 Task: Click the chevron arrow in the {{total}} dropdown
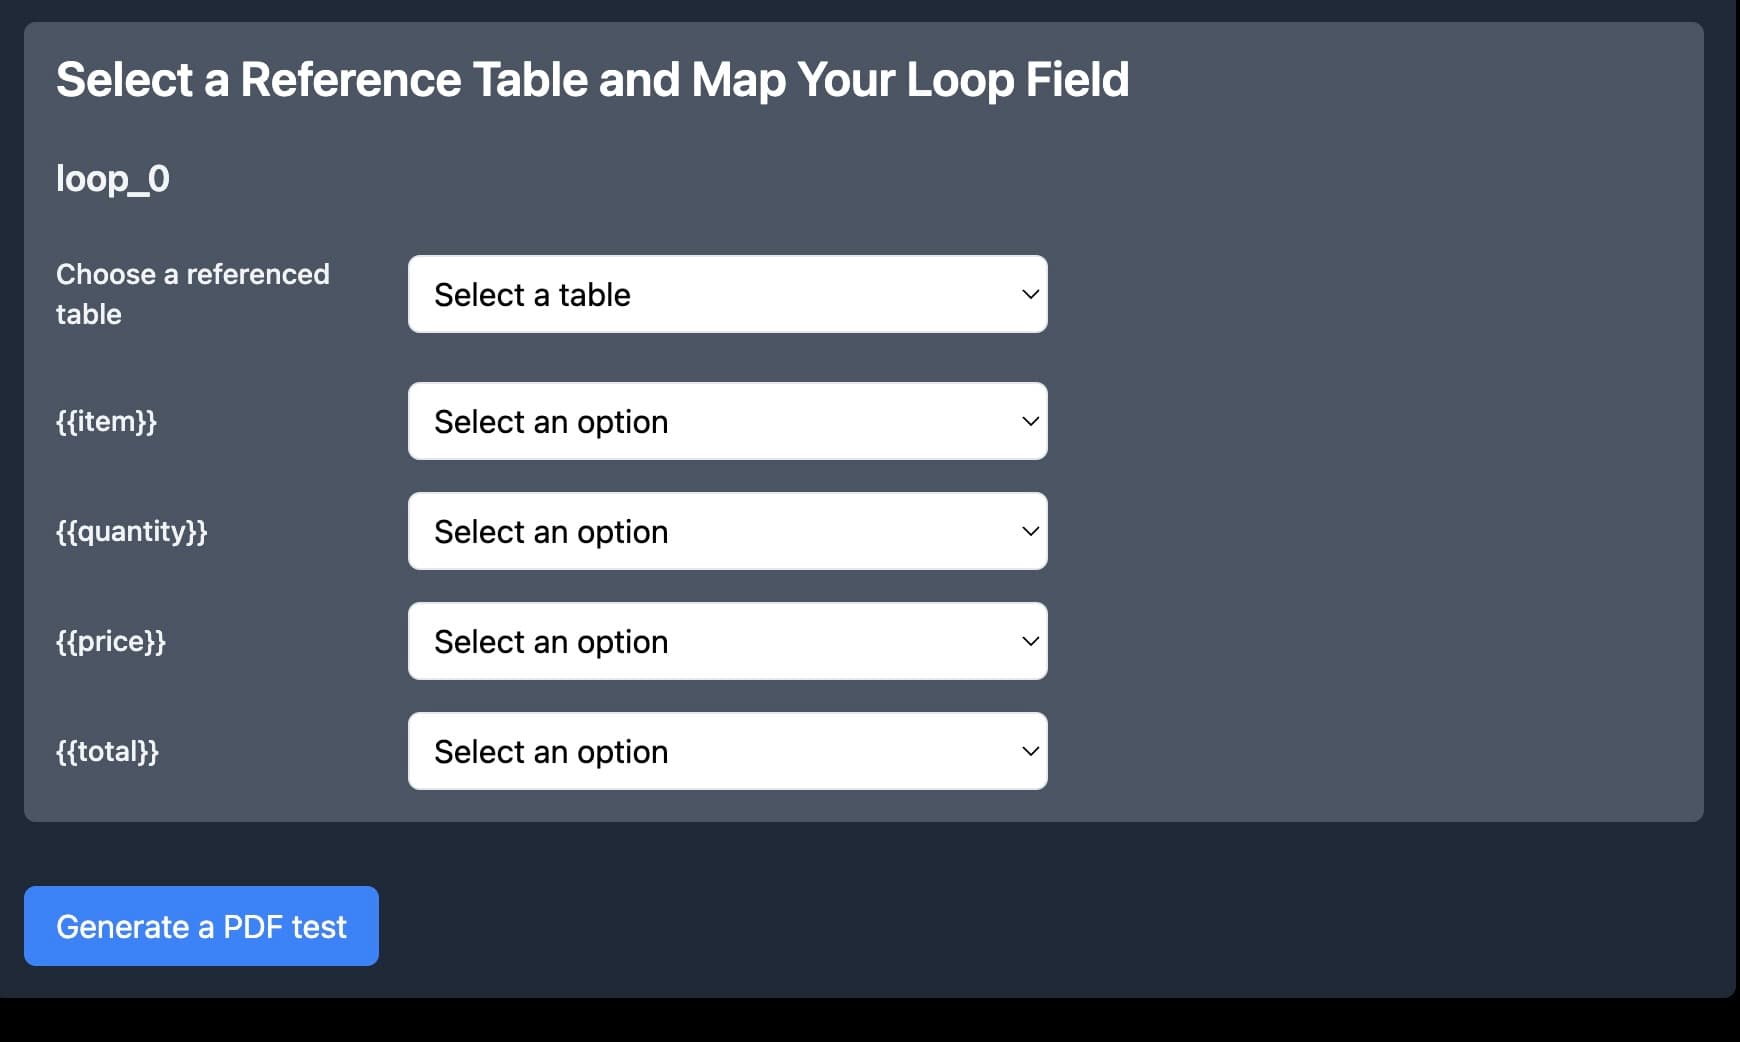pyautogui.click(x=1030, y=751)
